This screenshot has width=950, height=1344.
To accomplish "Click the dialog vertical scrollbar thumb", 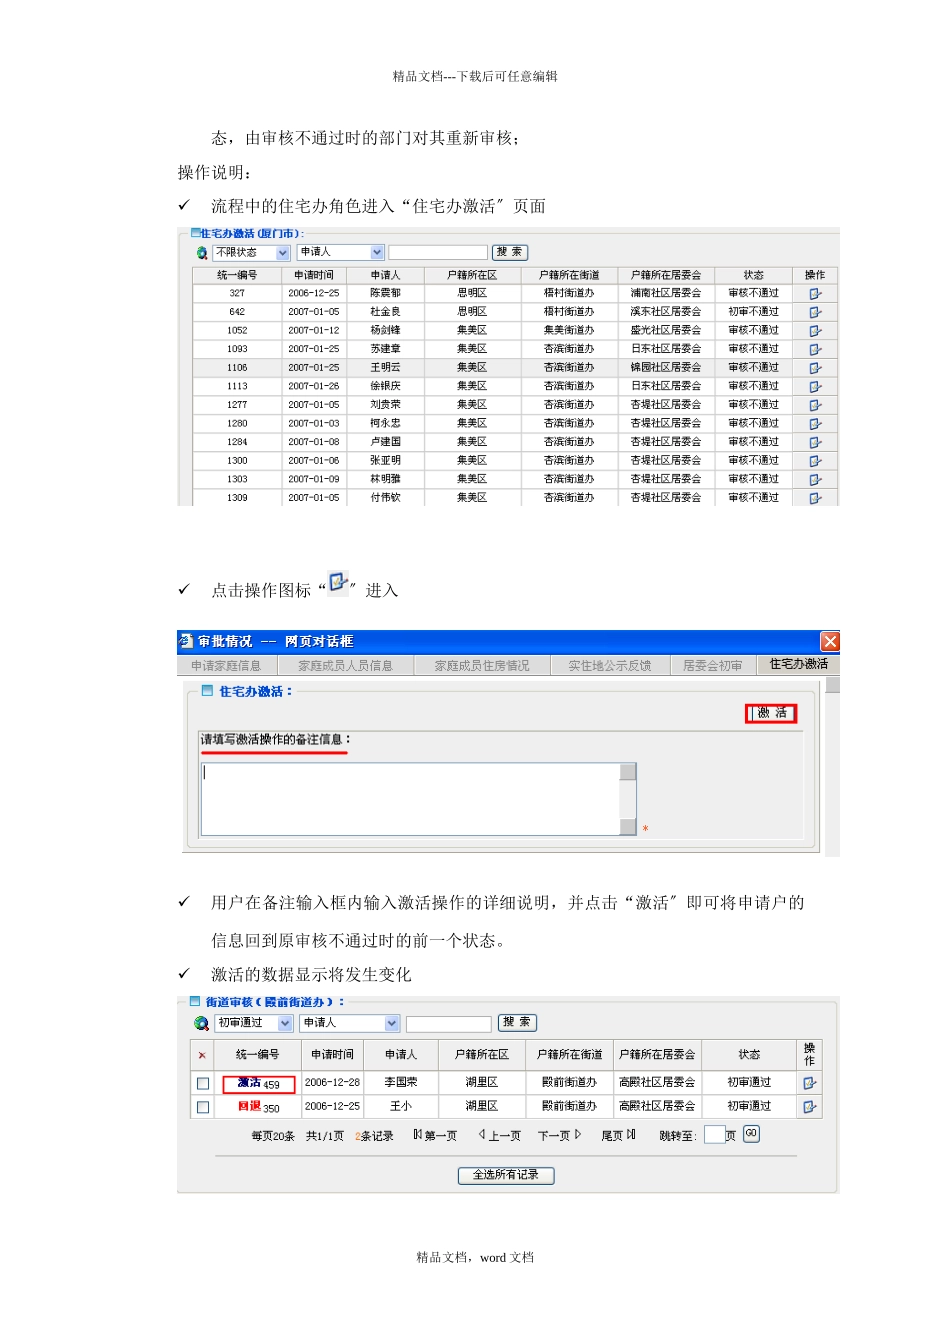I will pyautogui.click(x=832, y=685).
